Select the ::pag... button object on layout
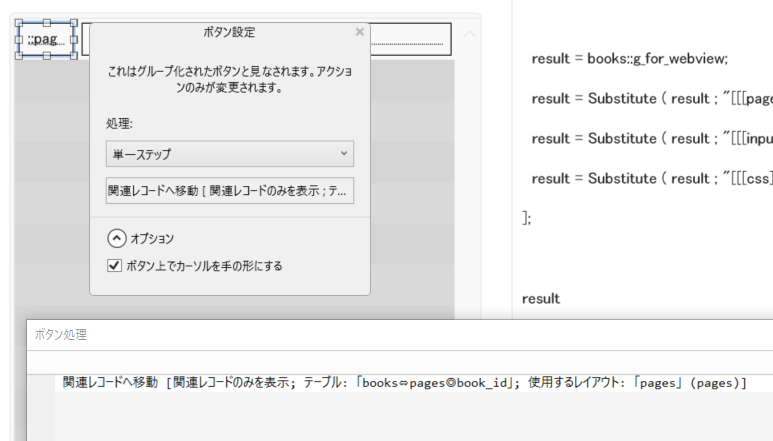This screenshot has width=773, height=441. [46, 39]
